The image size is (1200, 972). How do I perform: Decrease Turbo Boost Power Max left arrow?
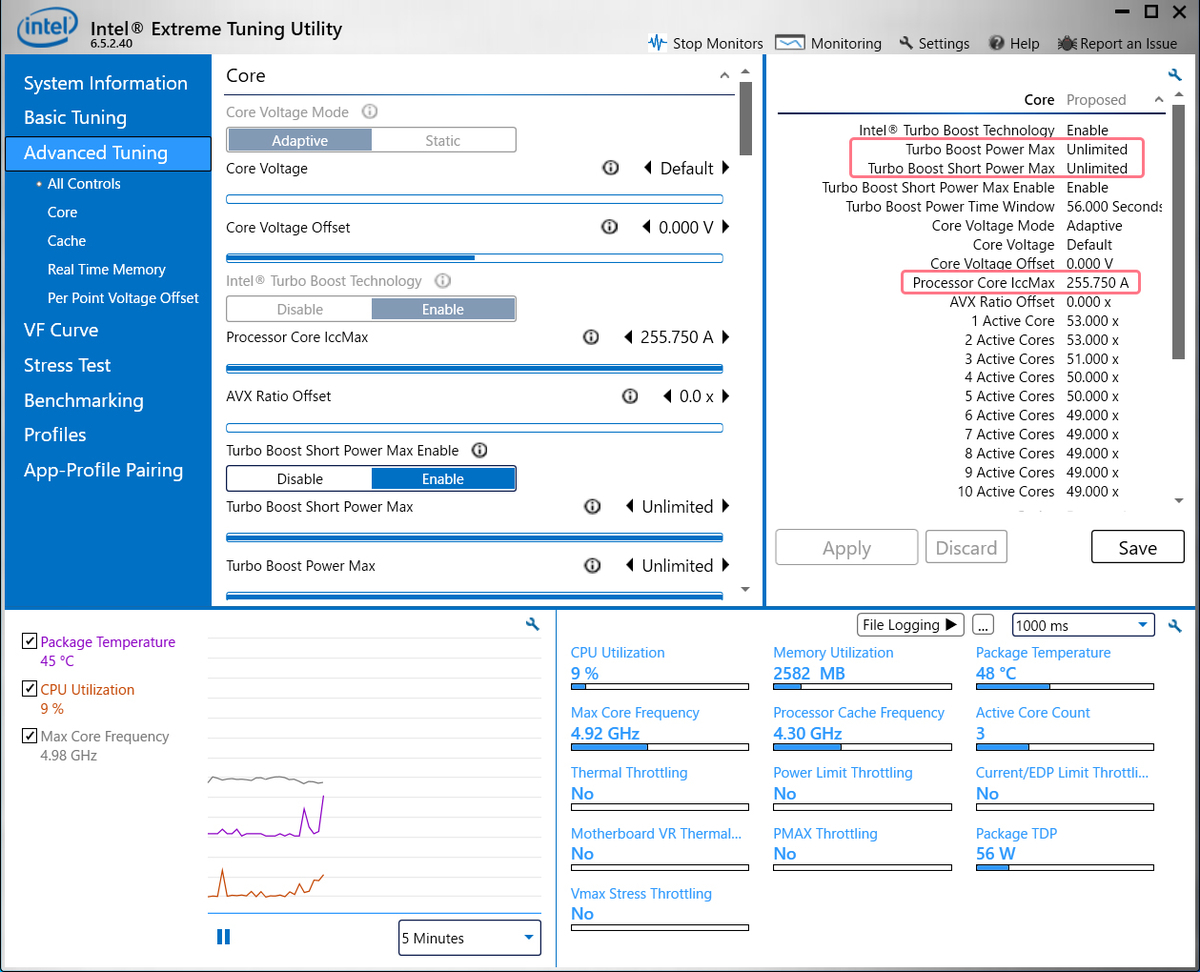coord(629,565)
